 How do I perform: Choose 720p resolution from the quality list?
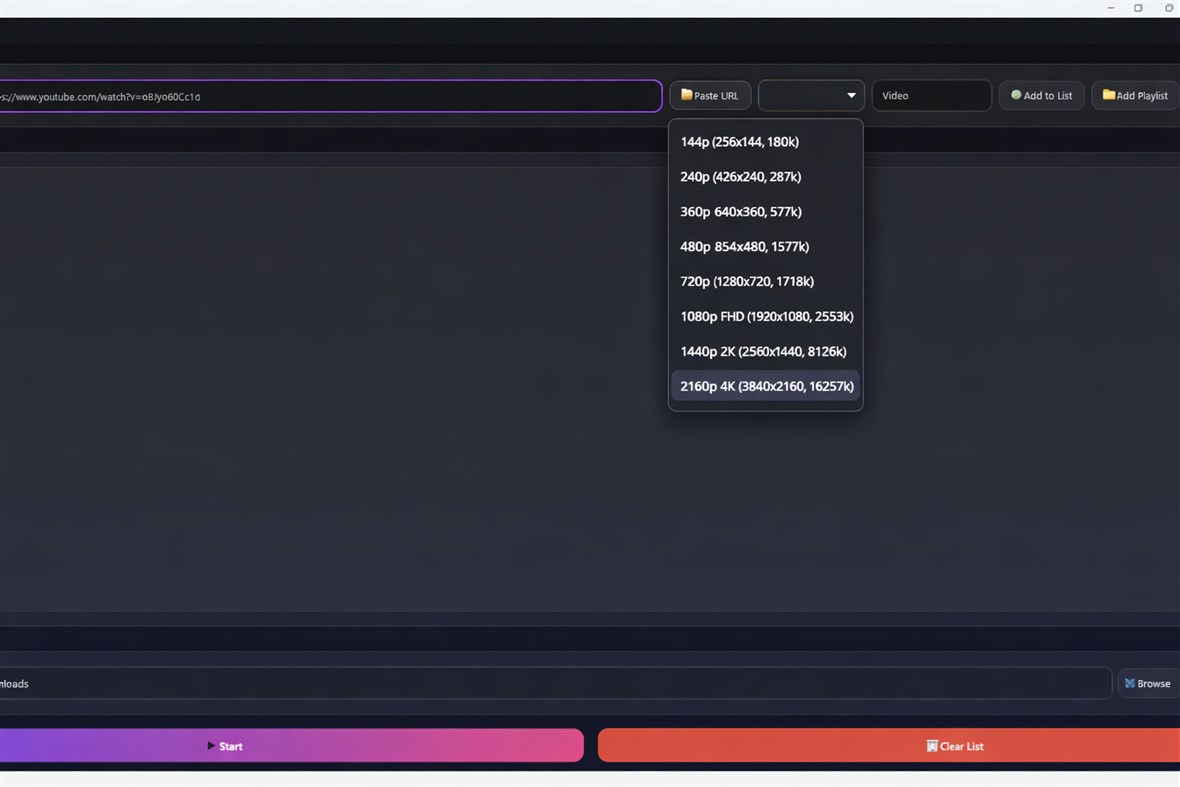(746, 281)
